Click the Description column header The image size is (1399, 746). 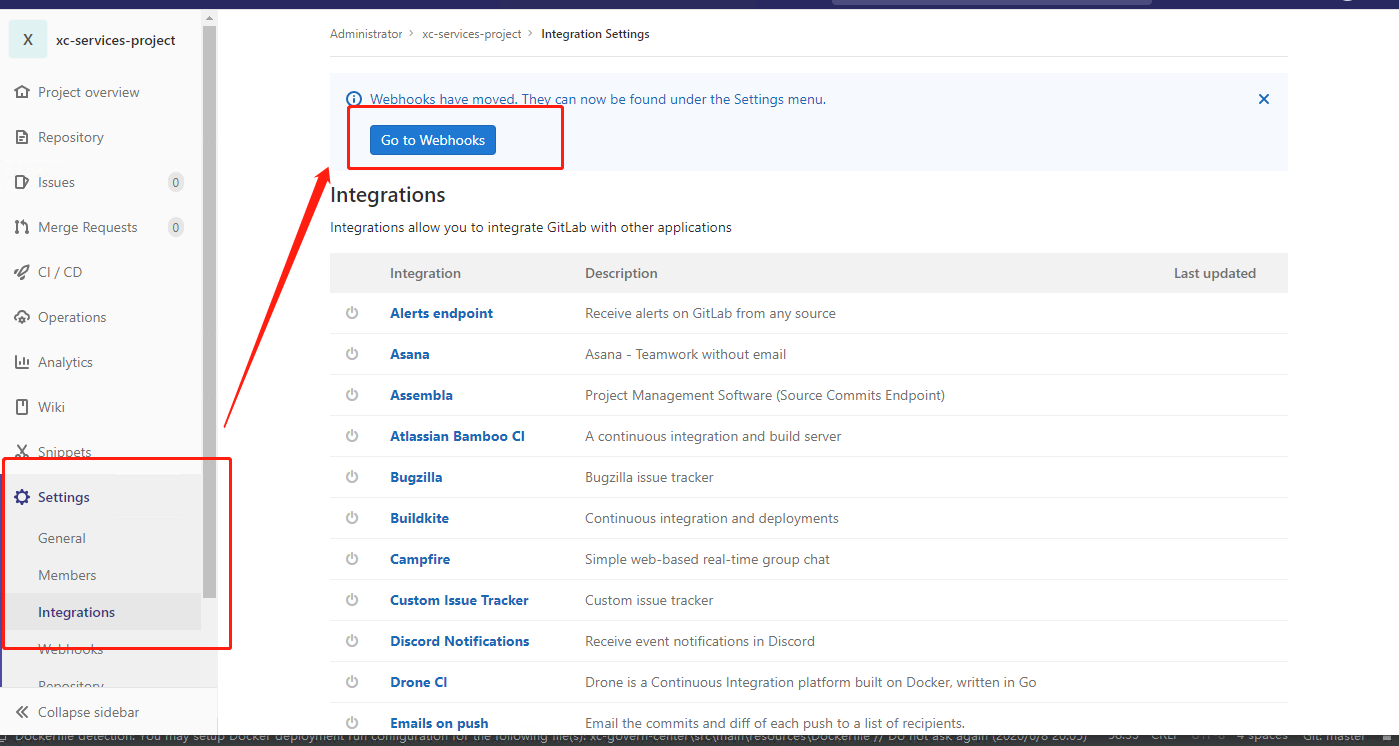[x=621, y=273]
